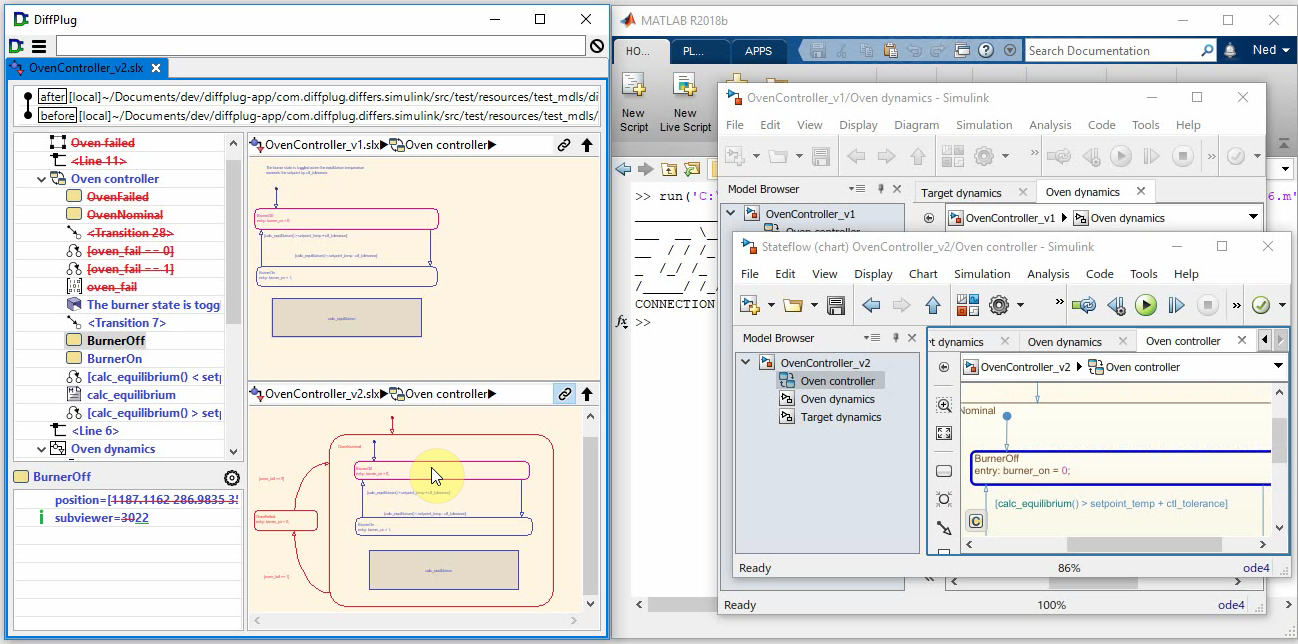Click the up arrow in the v2 viewer header
The width and height of the screenshot is (1298, 644).
pos(587,394)
